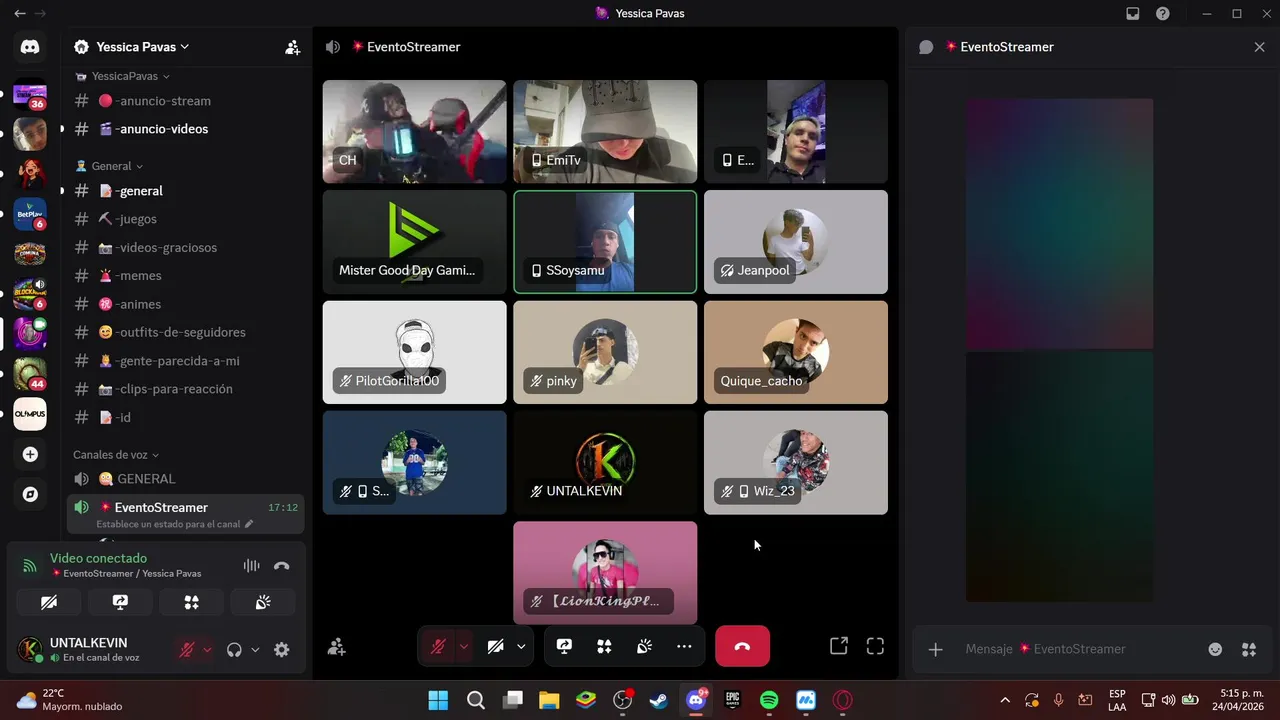Turn on camera in call control bar
This screenshot has height=720, width=1280.
tap(495, 647)
